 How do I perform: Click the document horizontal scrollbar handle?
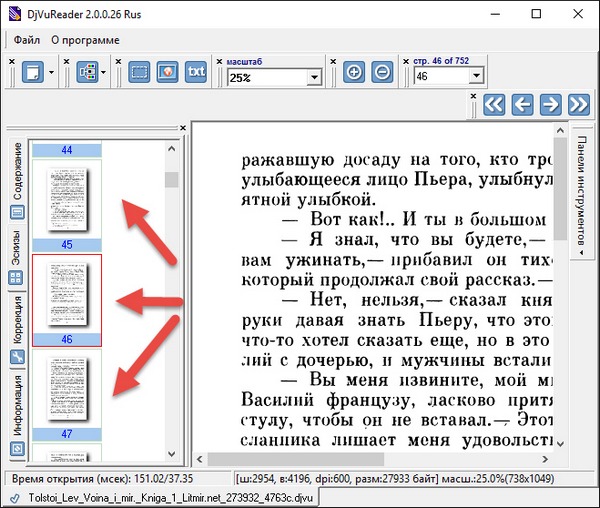pyautogui.click(x=295, y=459)
